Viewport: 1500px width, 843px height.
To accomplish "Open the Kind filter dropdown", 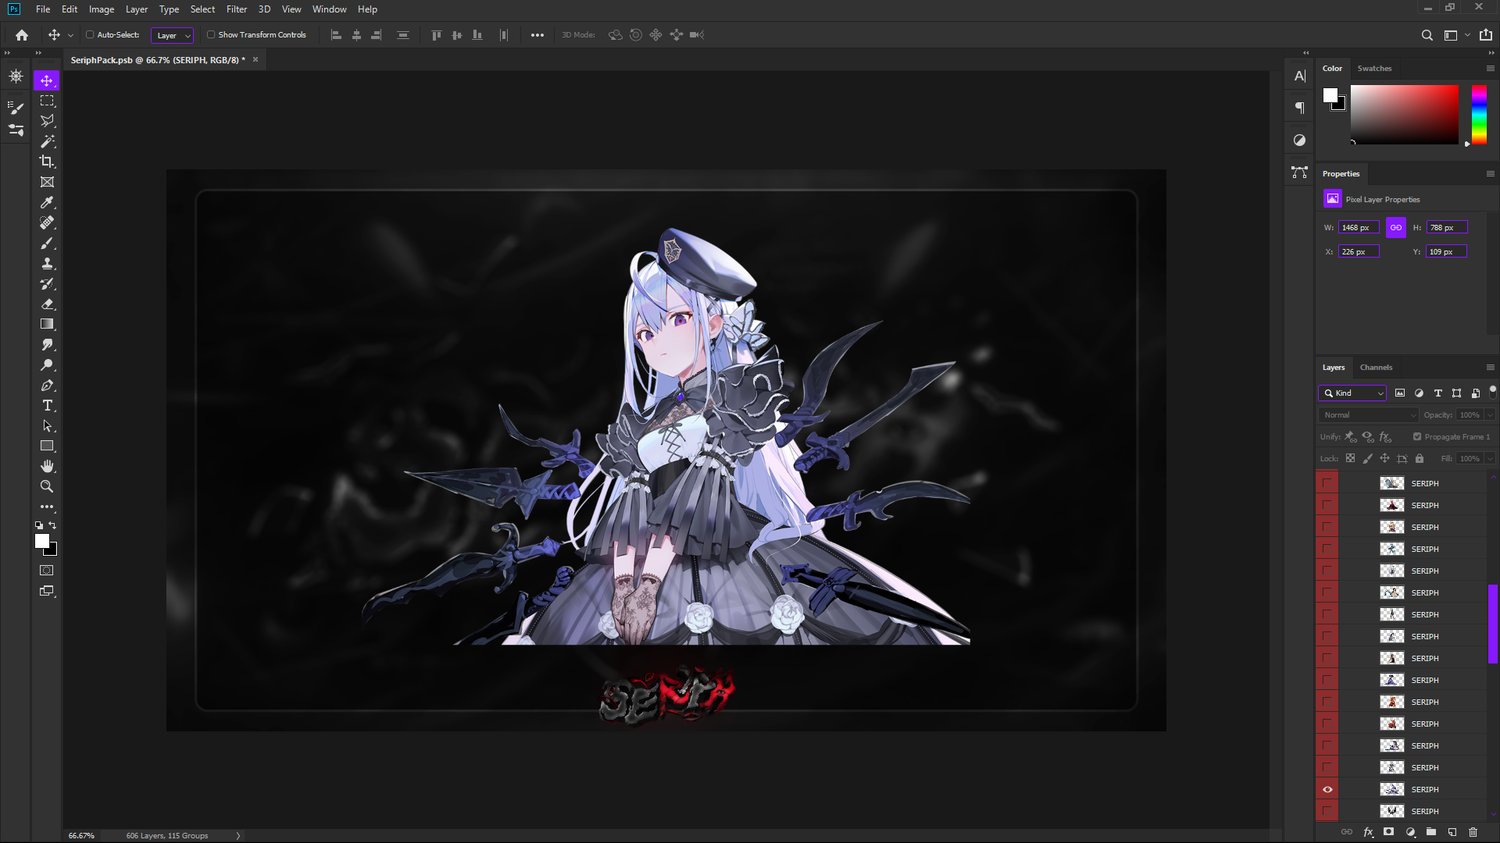I will click(x=1352, y=393).
